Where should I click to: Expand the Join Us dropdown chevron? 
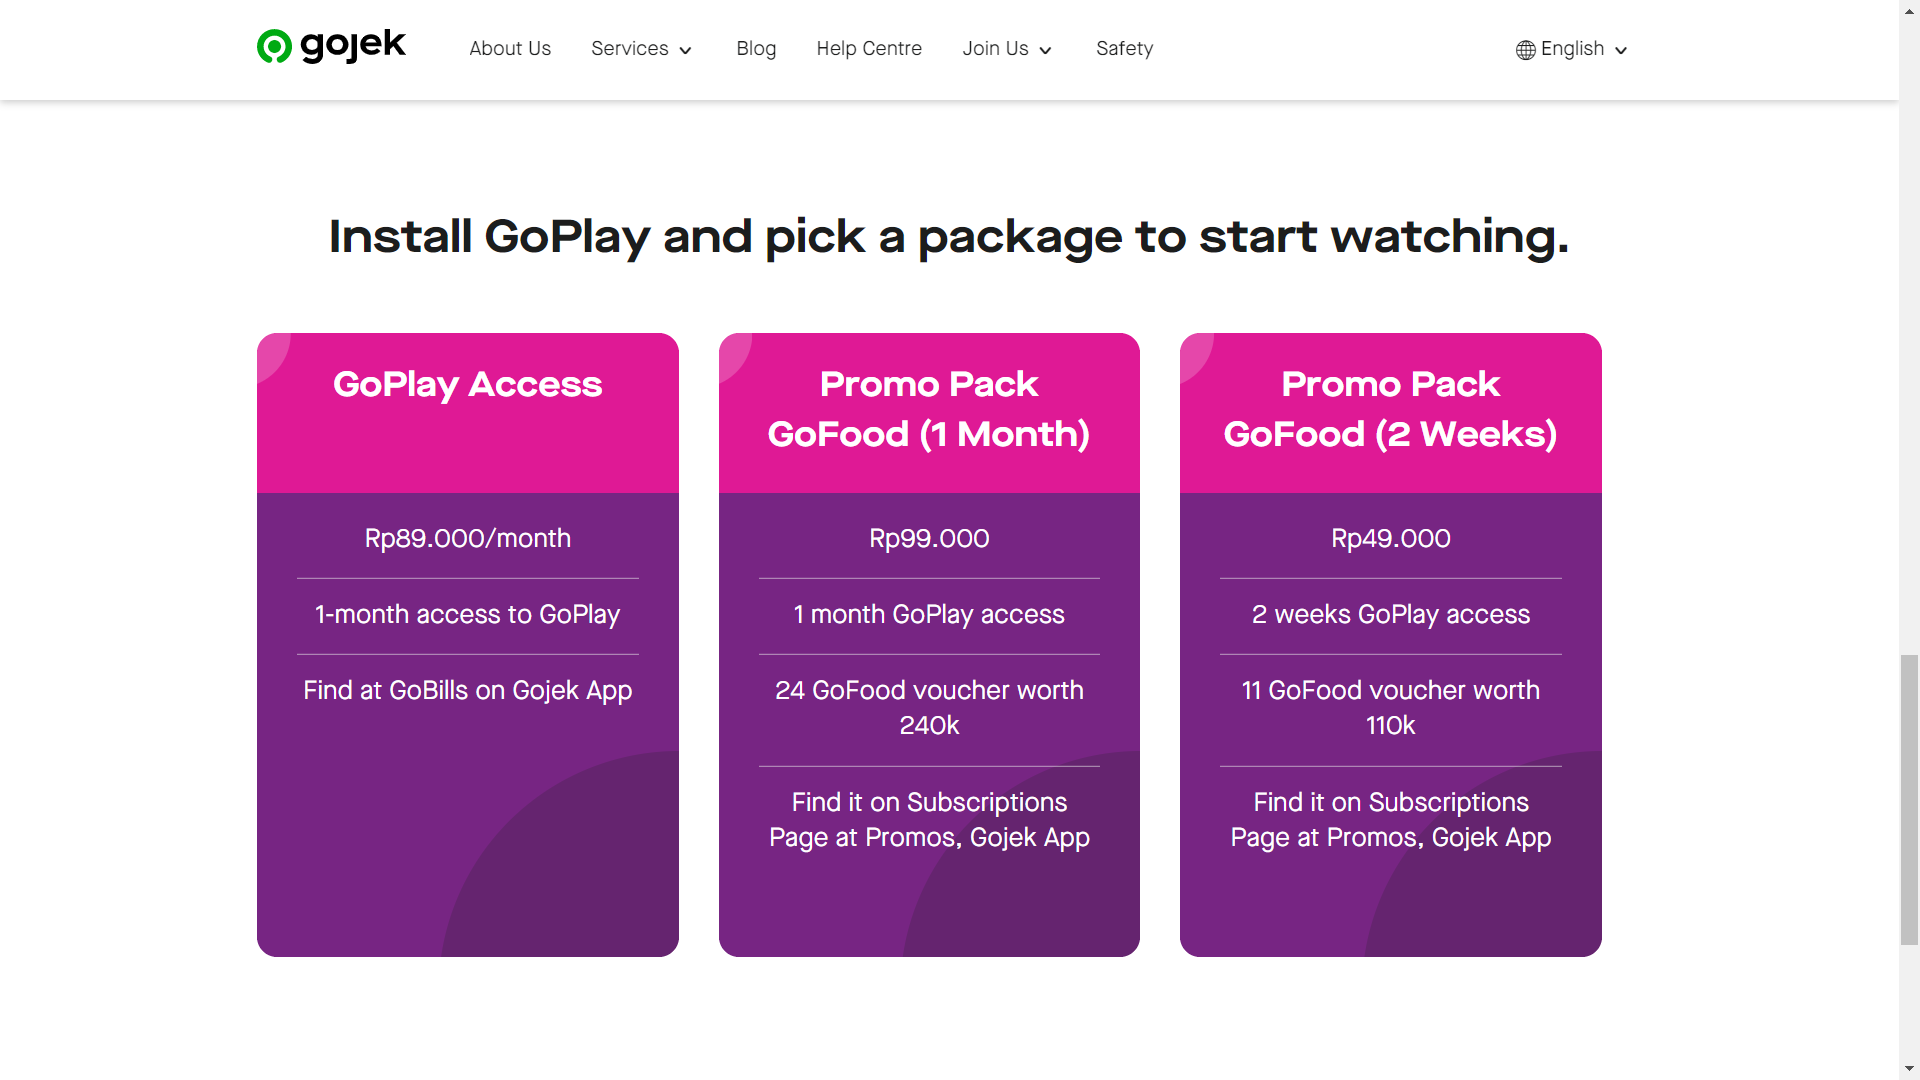tap(1046, 50)
